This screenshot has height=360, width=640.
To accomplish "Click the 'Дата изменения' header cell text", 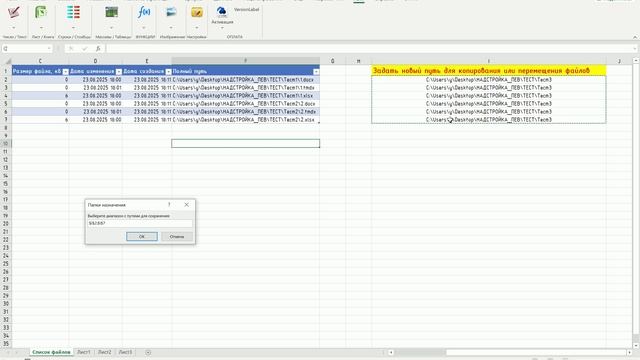I will click(x=92, y=71).
